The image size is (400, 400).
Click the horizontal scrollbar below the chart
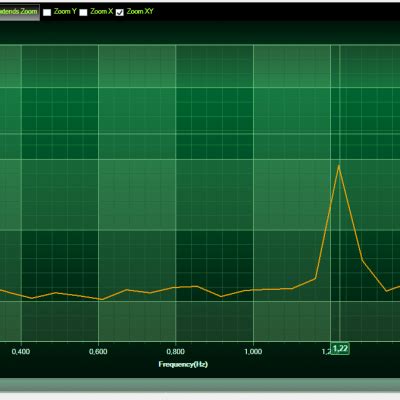[x=200, y=385]
